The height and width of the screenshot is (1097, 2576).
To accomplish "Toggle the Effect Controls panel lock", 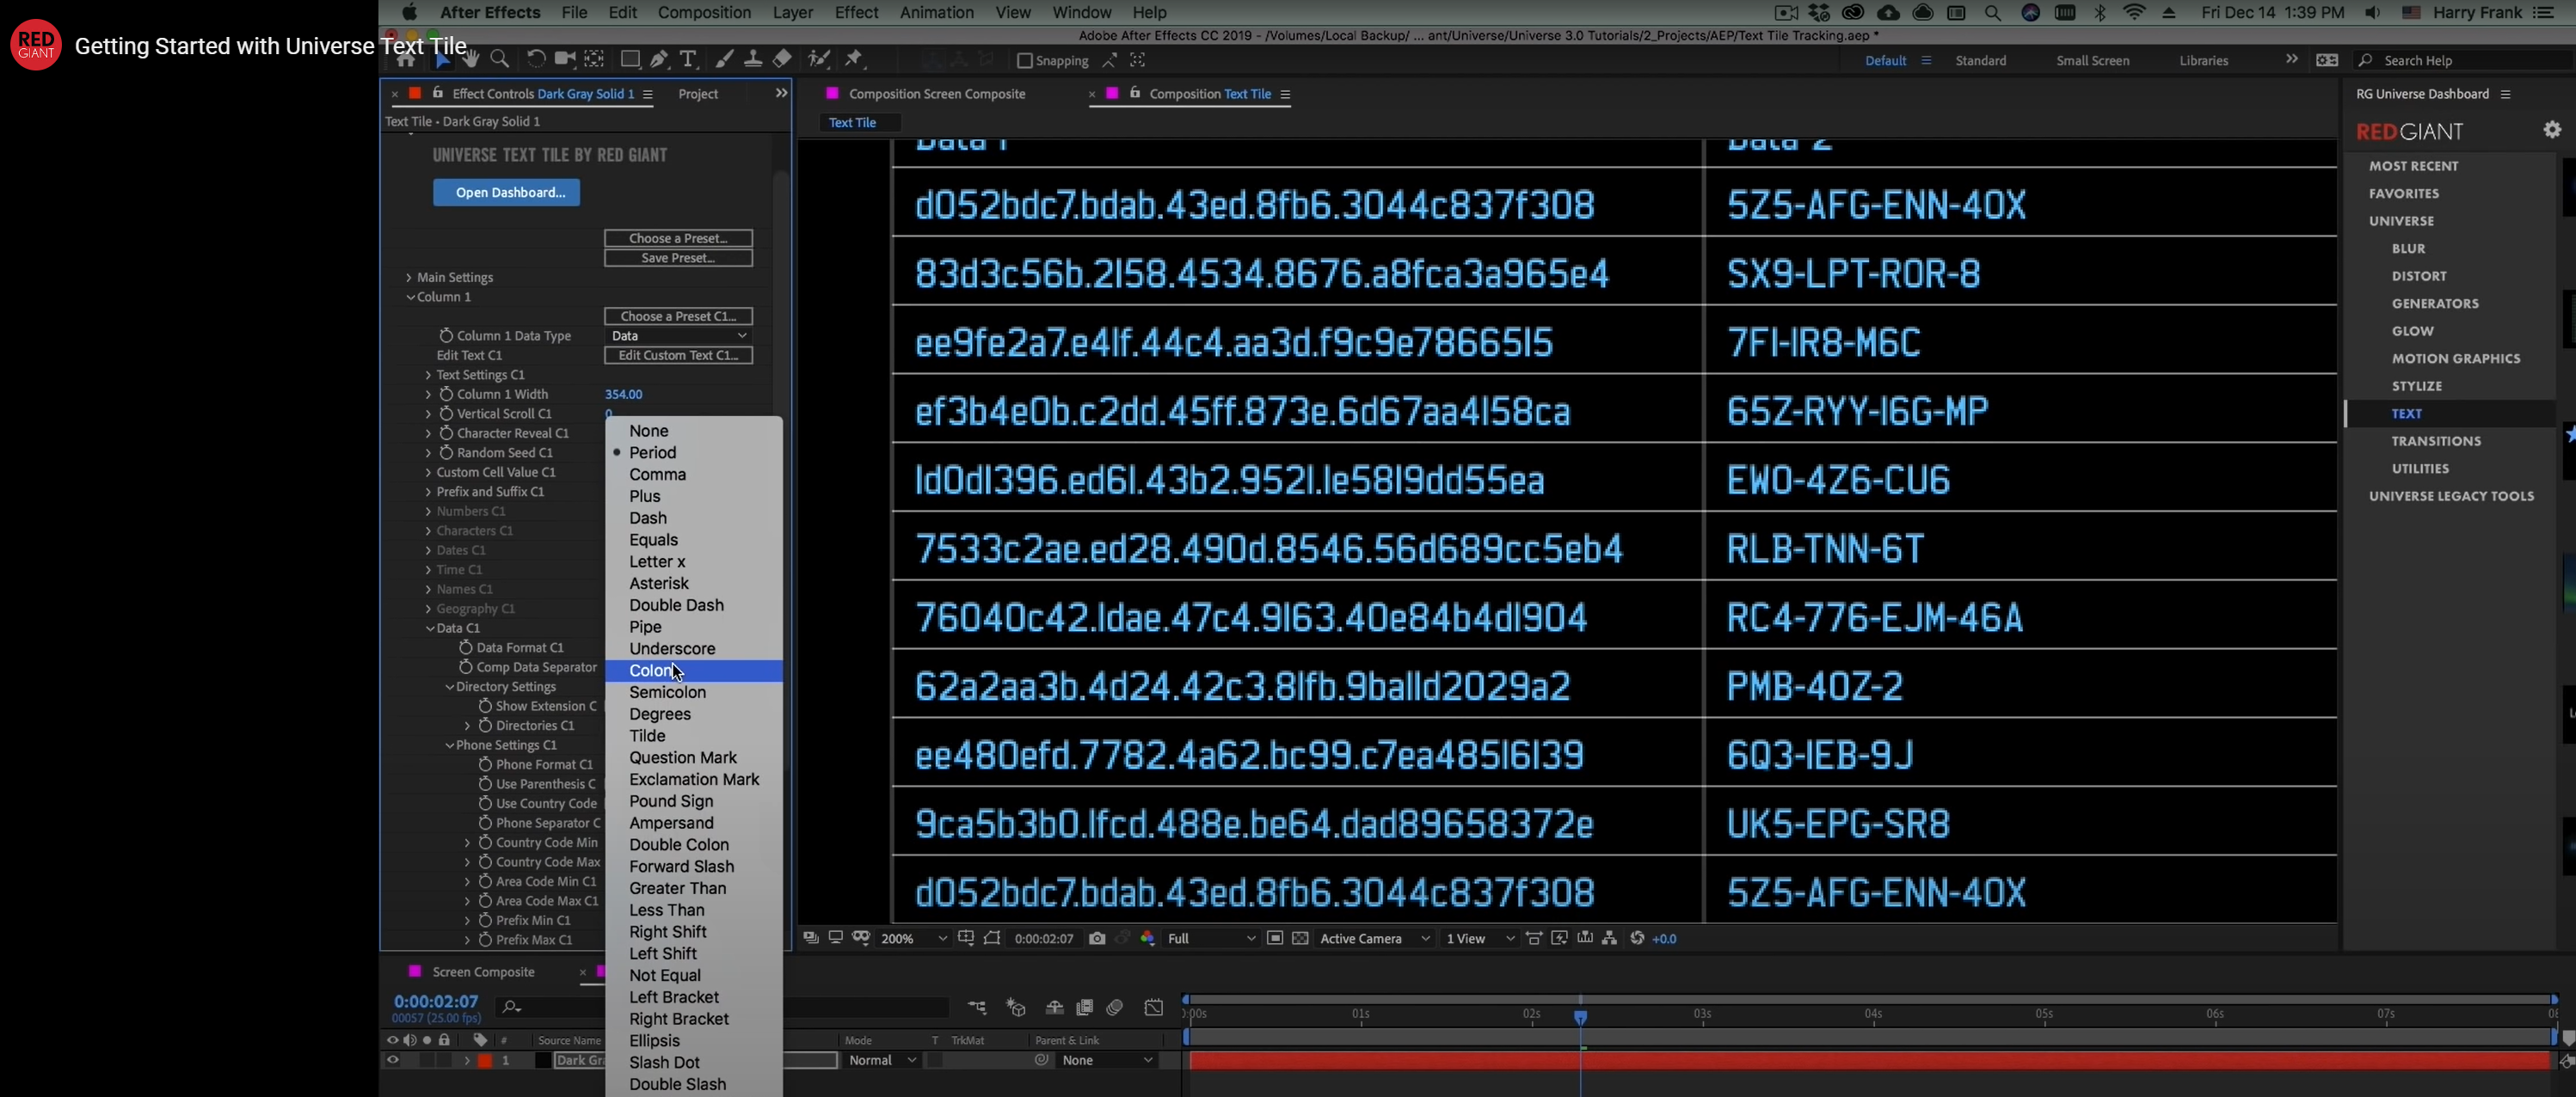I will coord(437,93).
